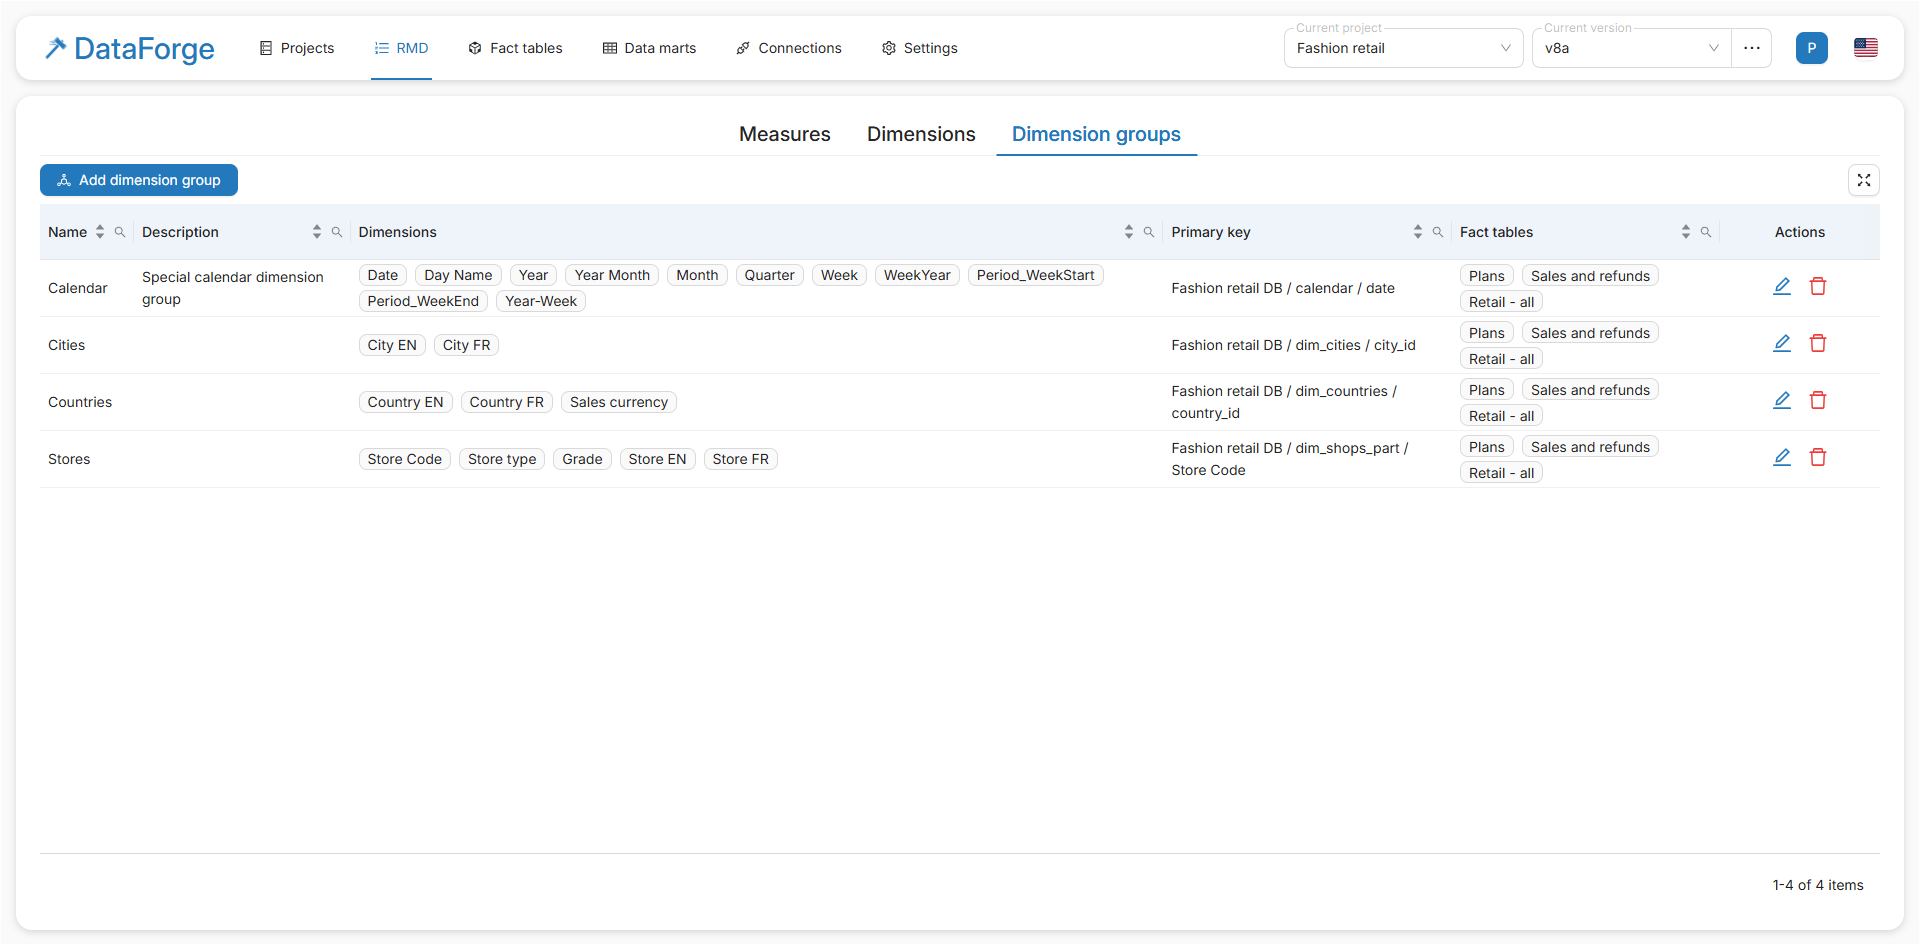Image resolution: width=1920 pixels, height=945 pixels.
Task: Open the user profile avatar P
Action: pos(1811,48)
